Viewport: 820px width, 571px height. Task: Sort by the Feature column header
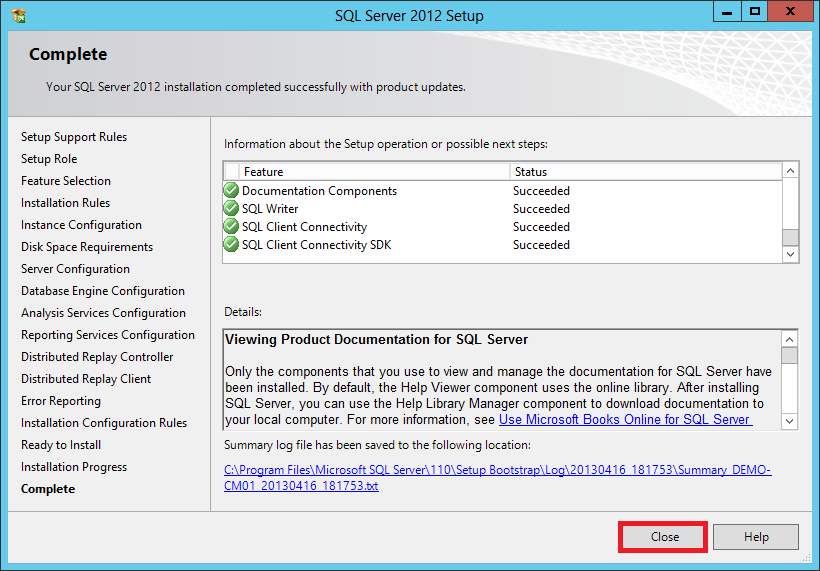375,172
